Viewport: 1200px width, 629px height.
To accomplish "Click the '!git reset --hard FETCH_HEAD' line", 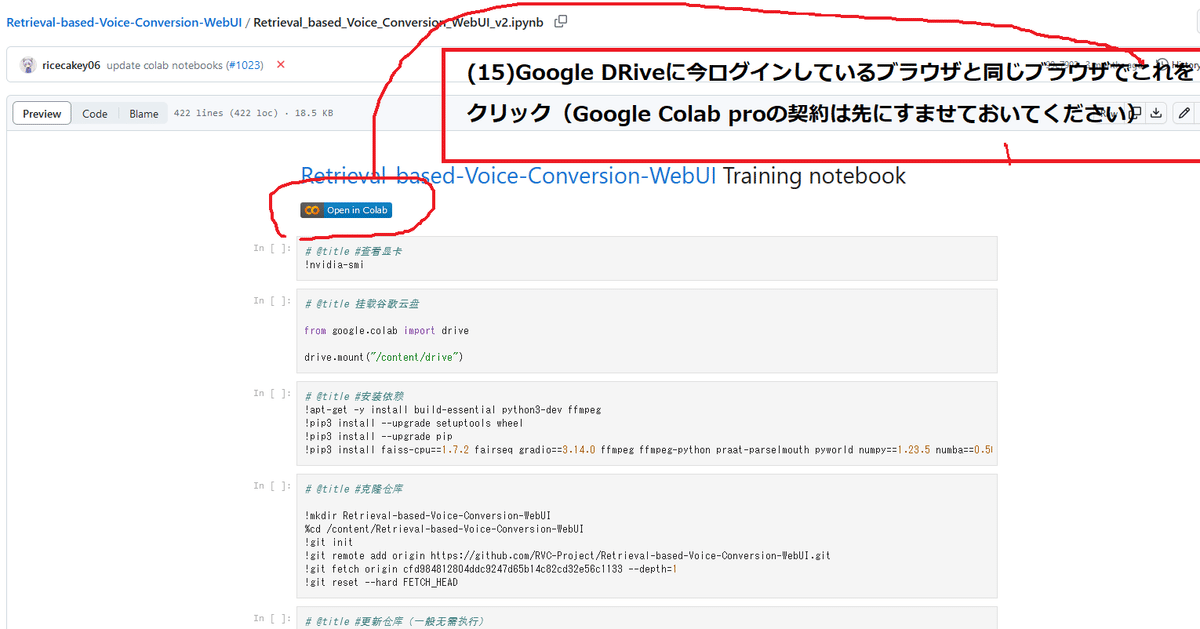I will (381, 582).
